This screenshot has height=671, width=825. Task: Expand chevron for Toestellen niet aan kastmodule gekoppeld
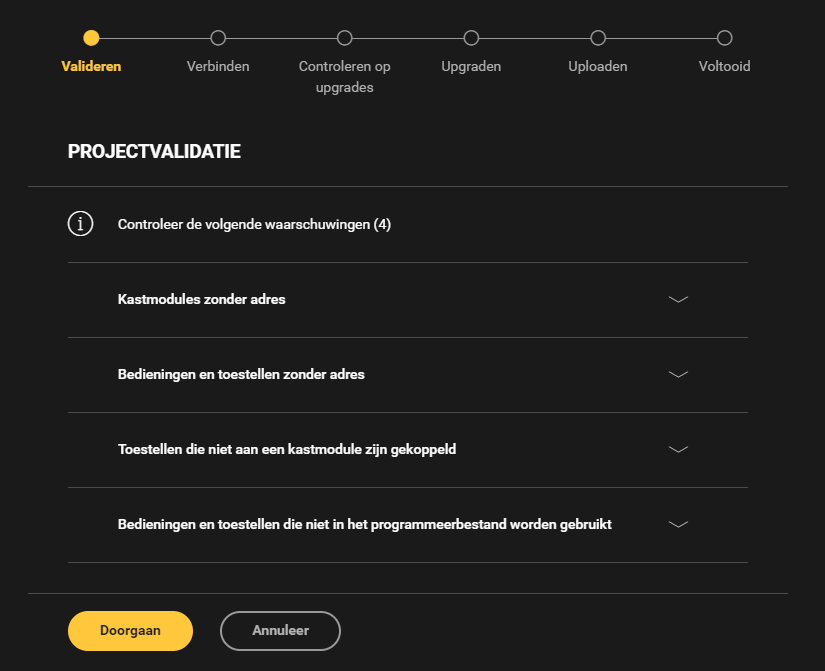pos(678,449)
